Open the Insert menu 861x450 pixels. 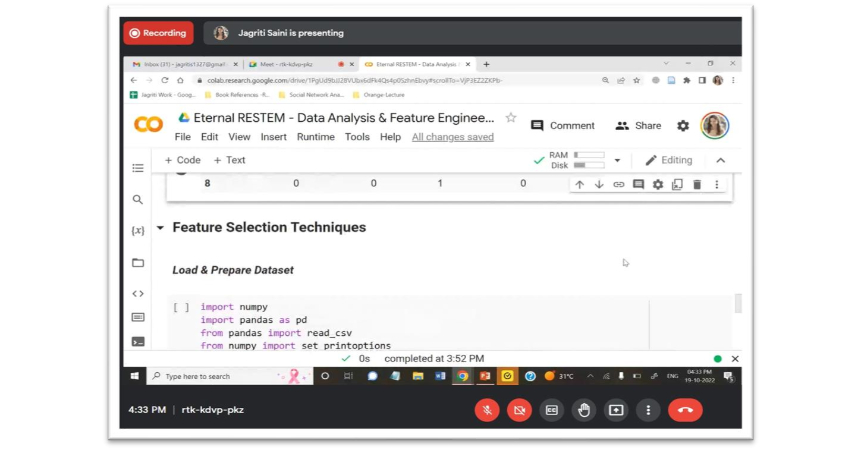point(273,137)
